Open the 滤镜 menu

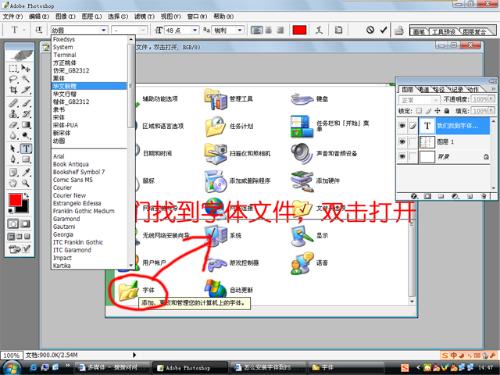(x=145, y=16)
